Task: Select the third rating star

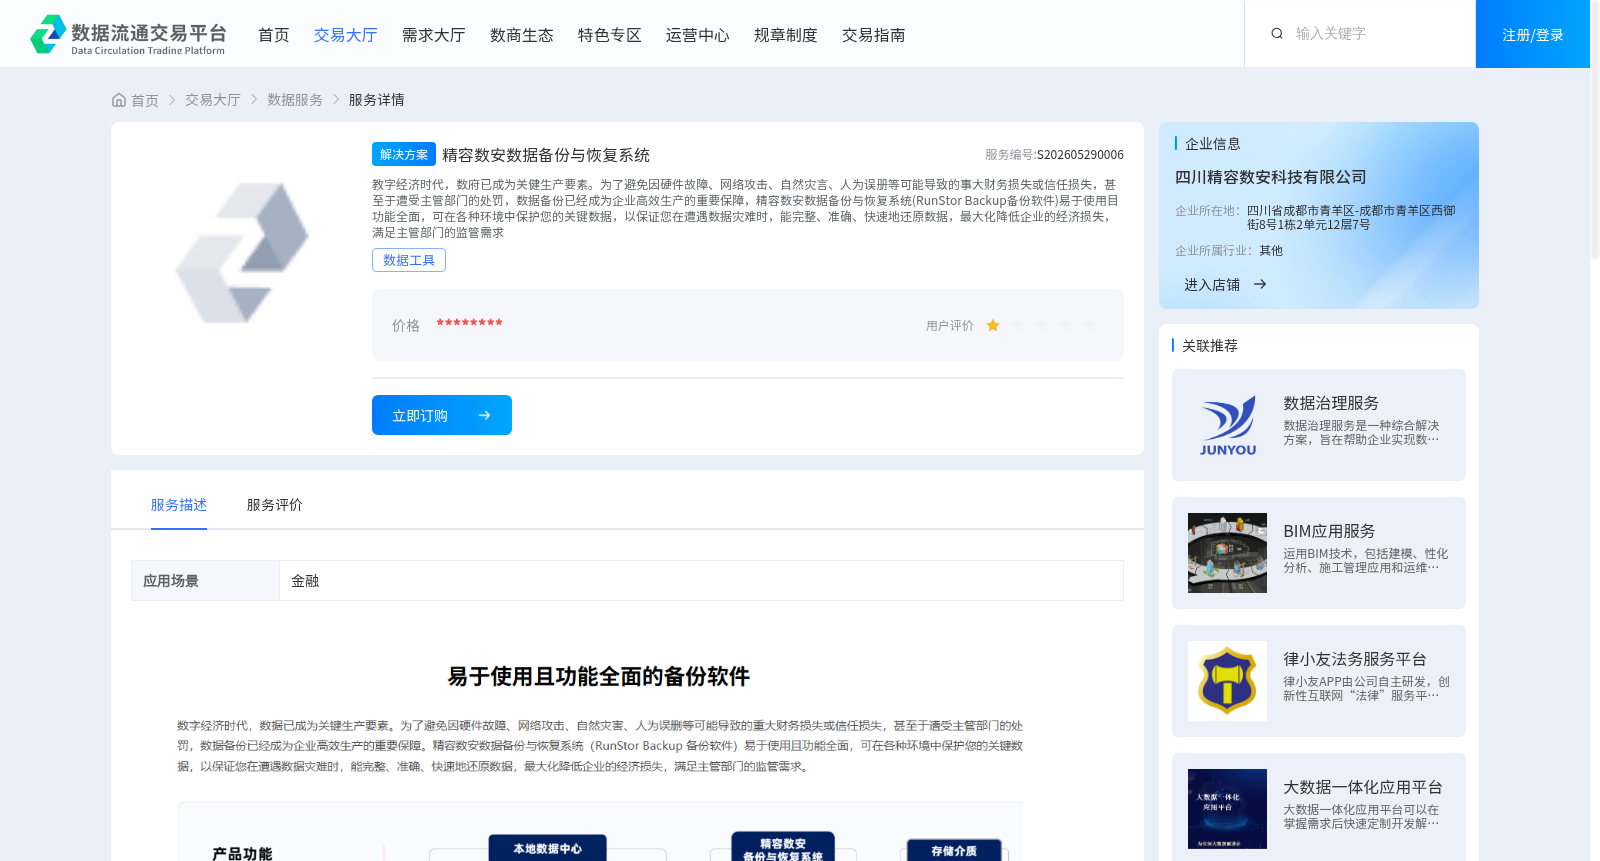Action: 1041,326
